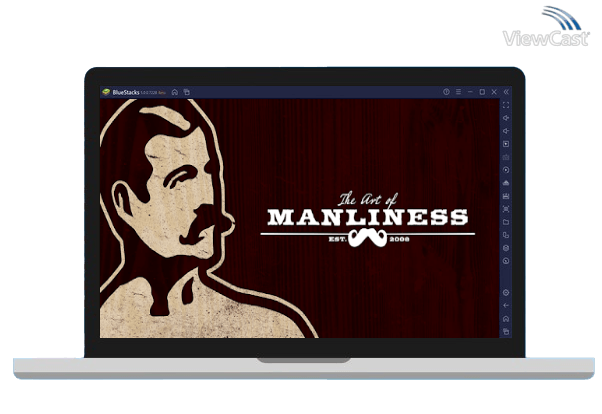Click the hexagon-shaped icon in sidebar
602x414 pixels.
tap(506, 248)
